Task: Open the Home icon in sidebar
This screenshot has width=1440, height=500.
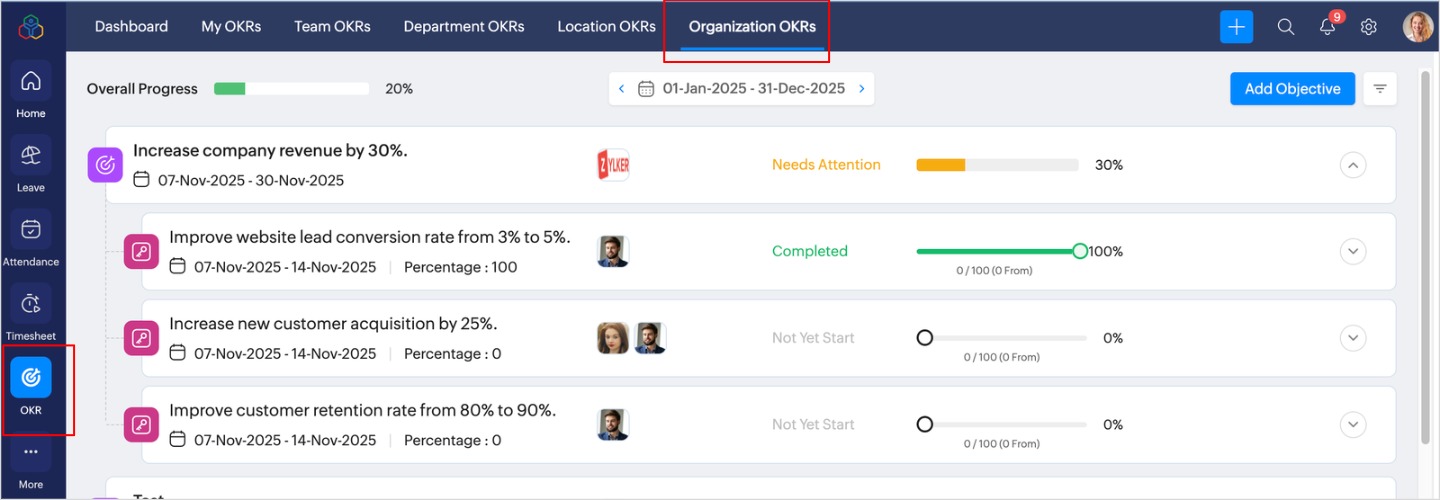Action: click(31, 81)
